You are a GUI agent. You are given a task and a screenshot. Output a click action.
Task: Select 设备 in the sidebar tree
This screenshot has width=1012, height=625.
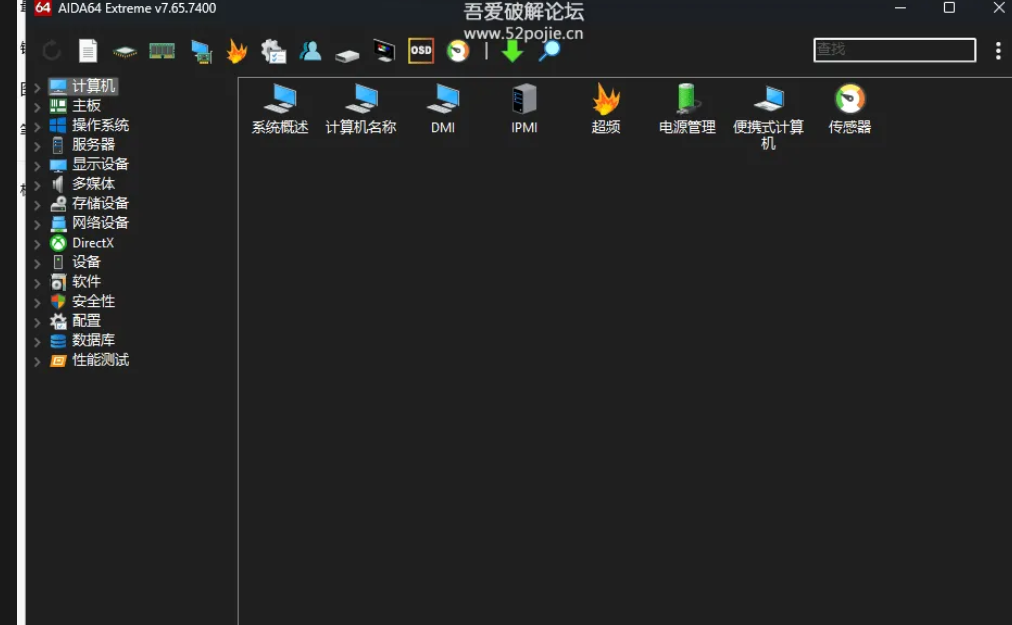coord(86,262)
